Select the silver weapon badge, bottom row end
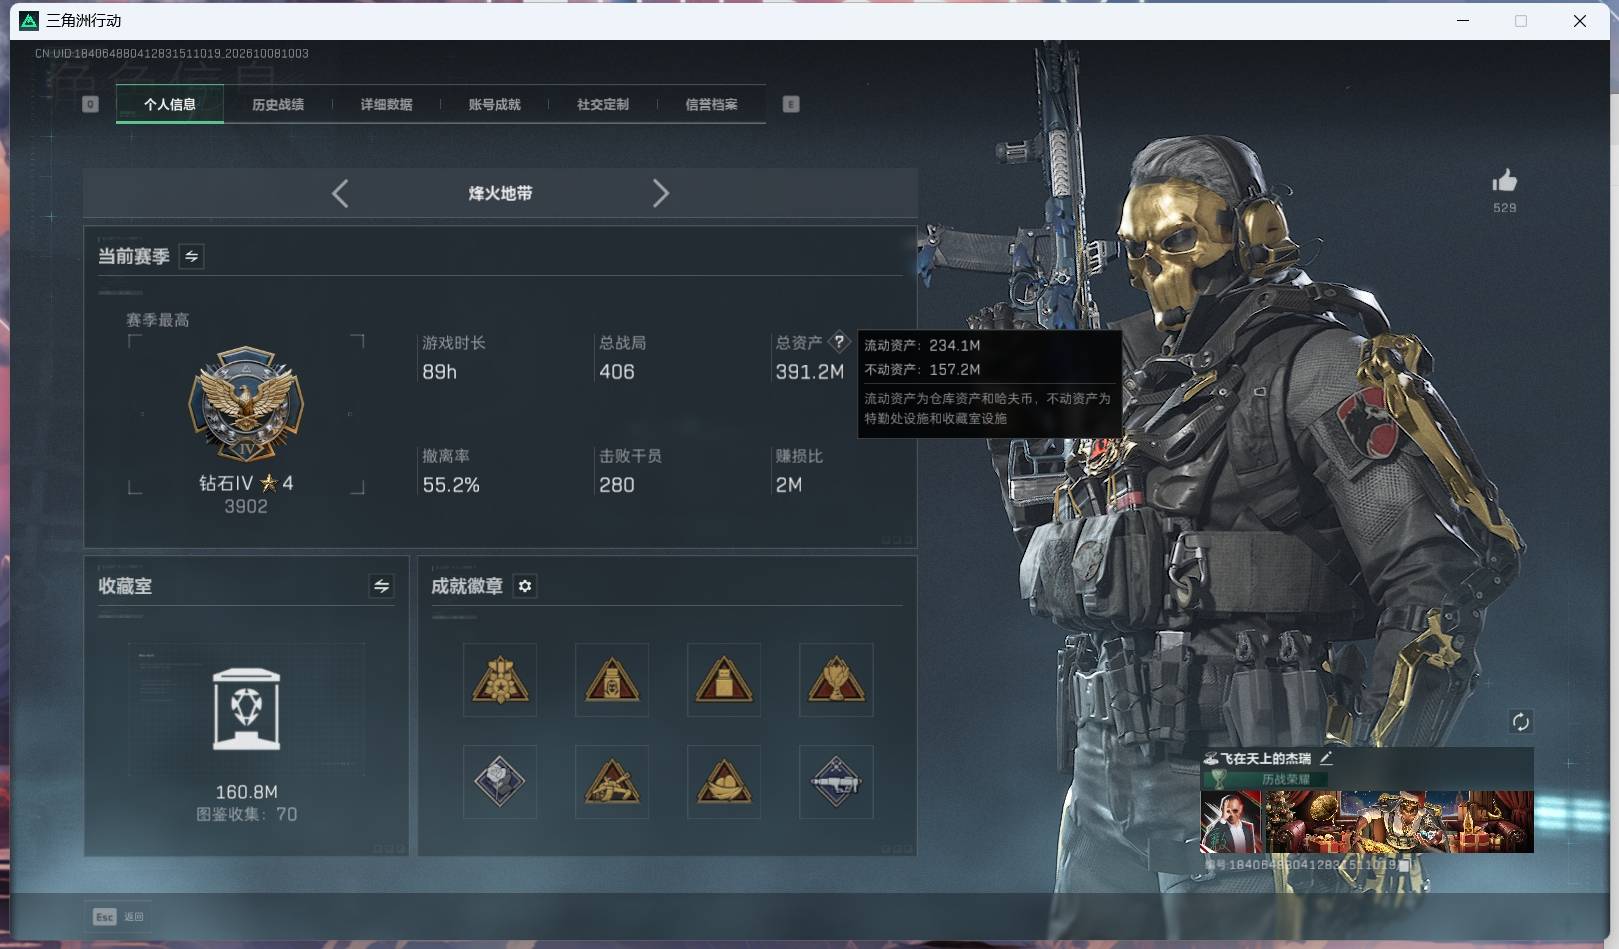Viewport: 1619px width, 949px height. coord(836,781)
